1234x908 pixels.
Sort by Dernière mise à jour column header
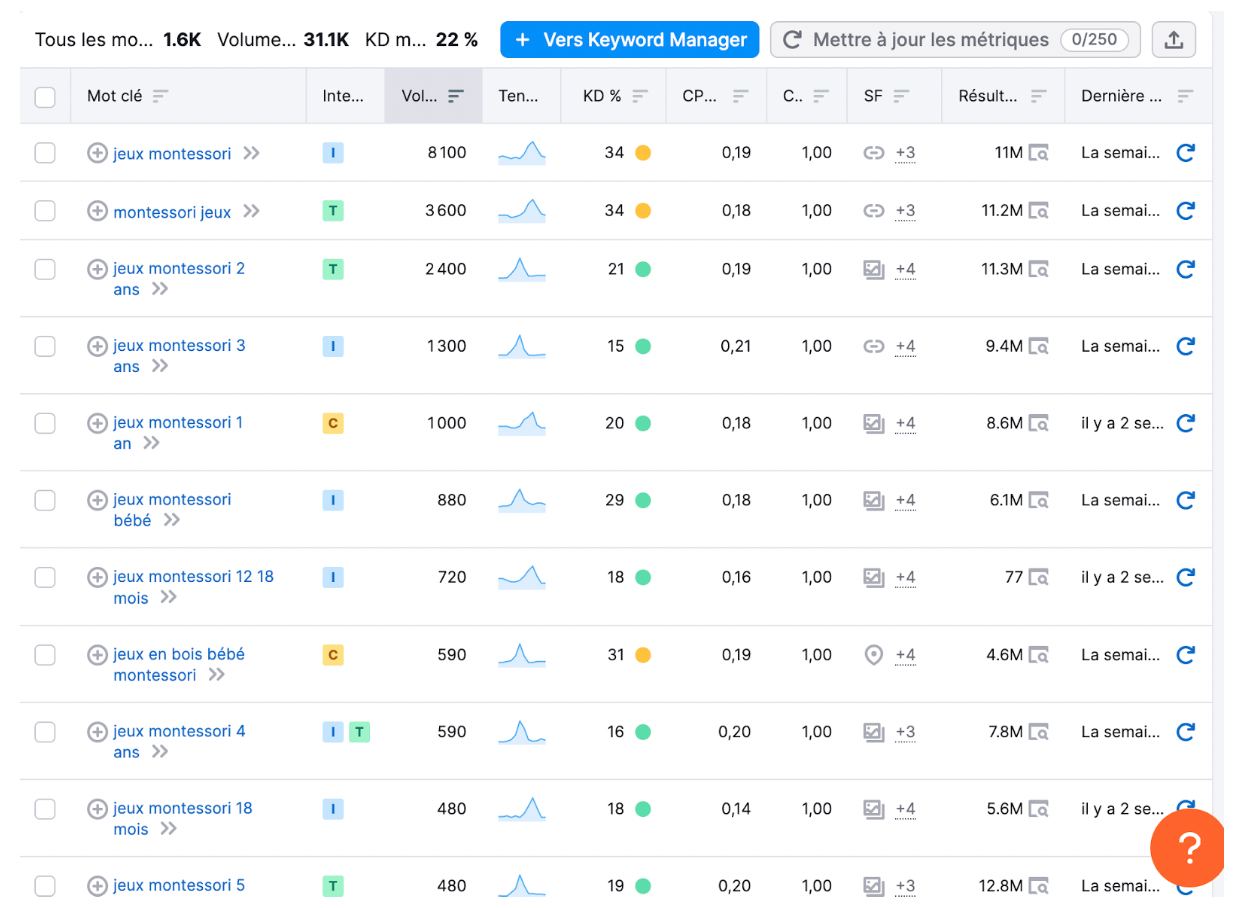1138,96
